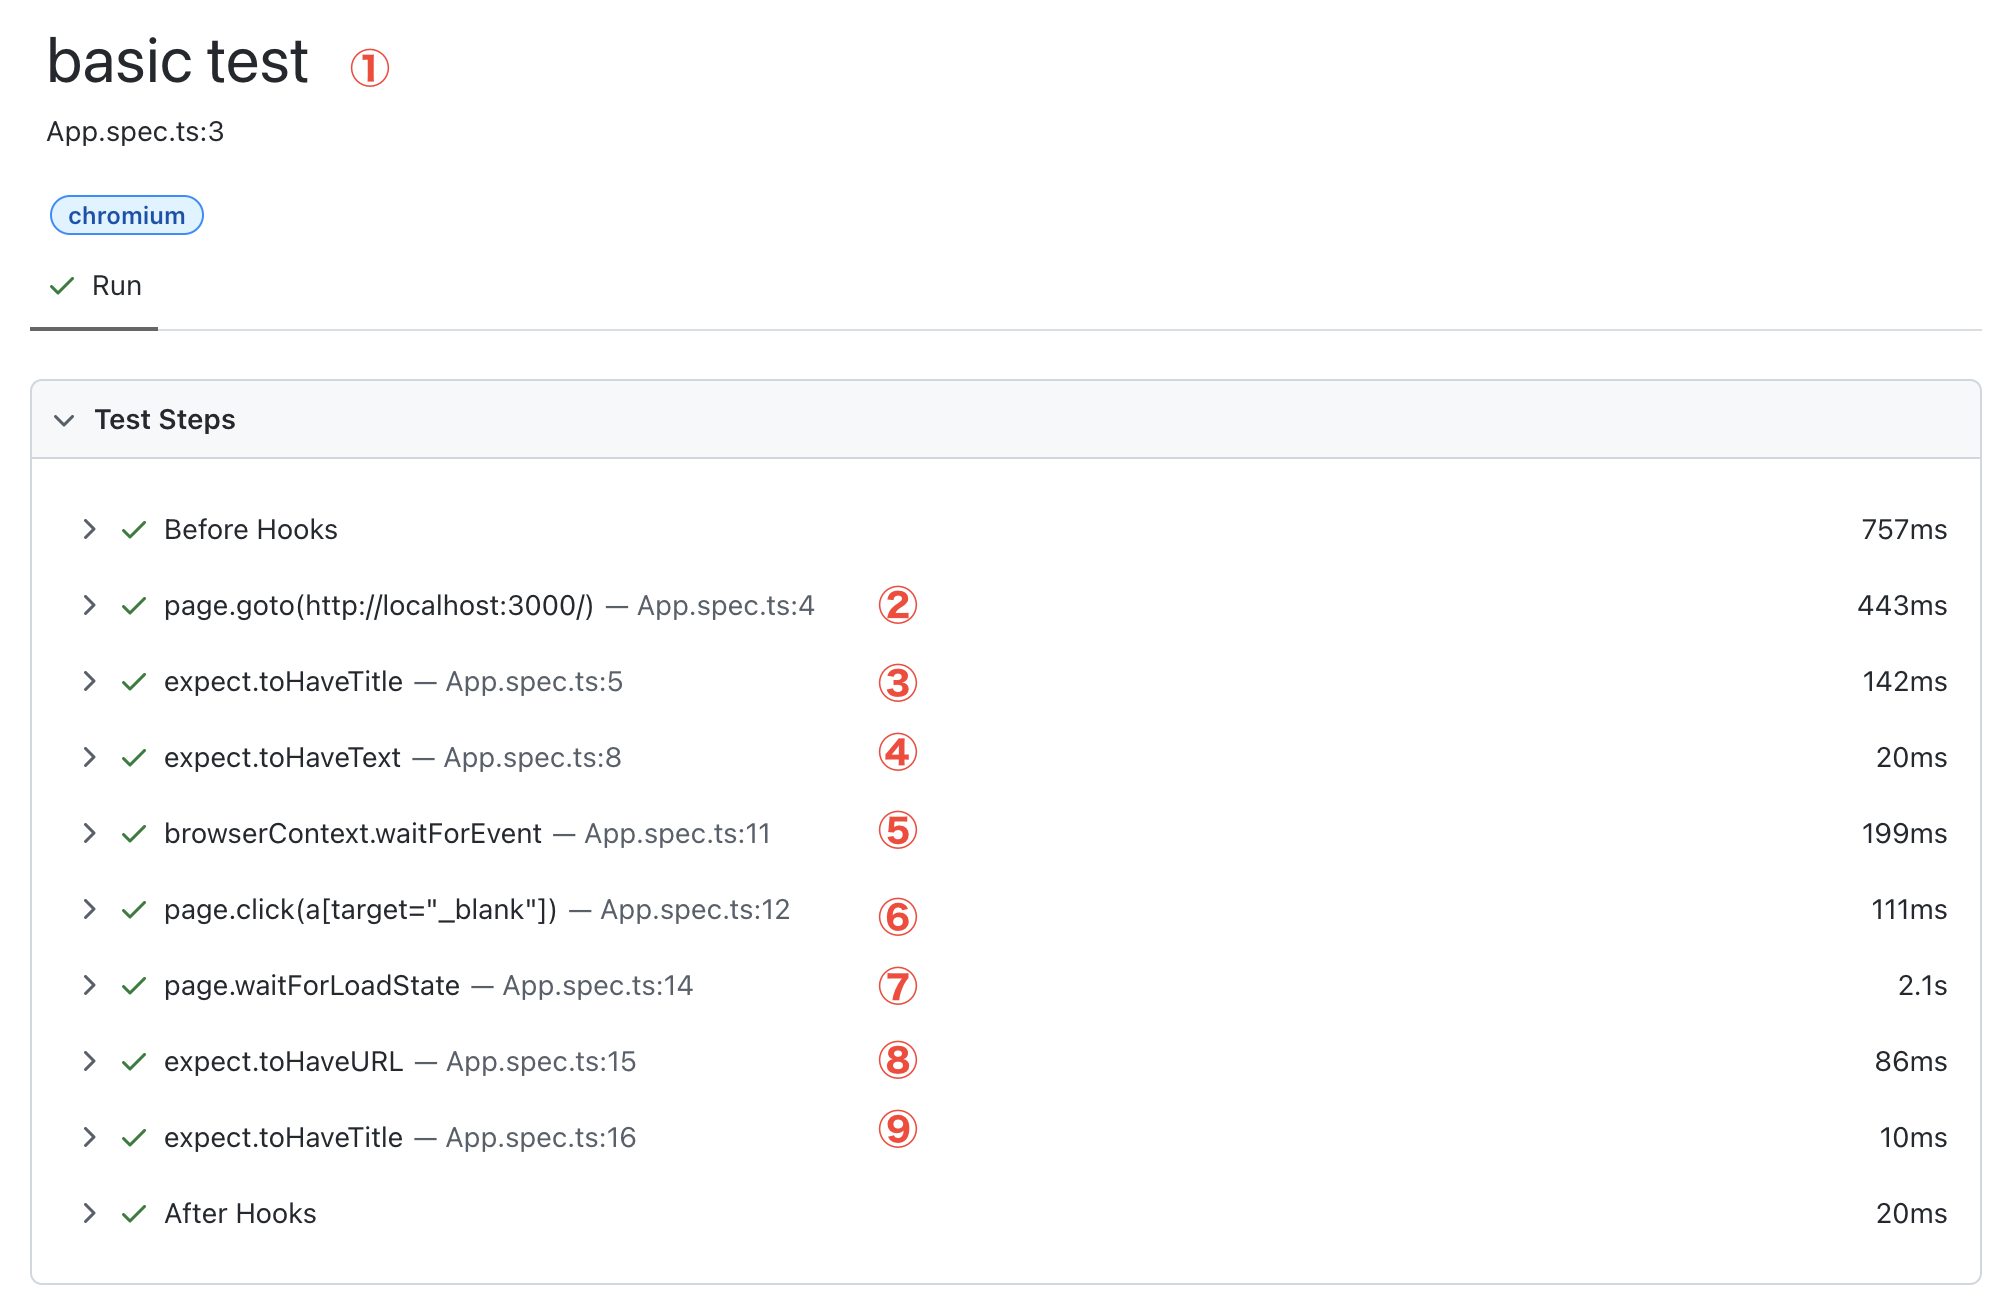The width and height of the screenshot is (2004, 1300).
Task: Click the checkmark icon next to Before Hooks
Action: click(134, 529)
